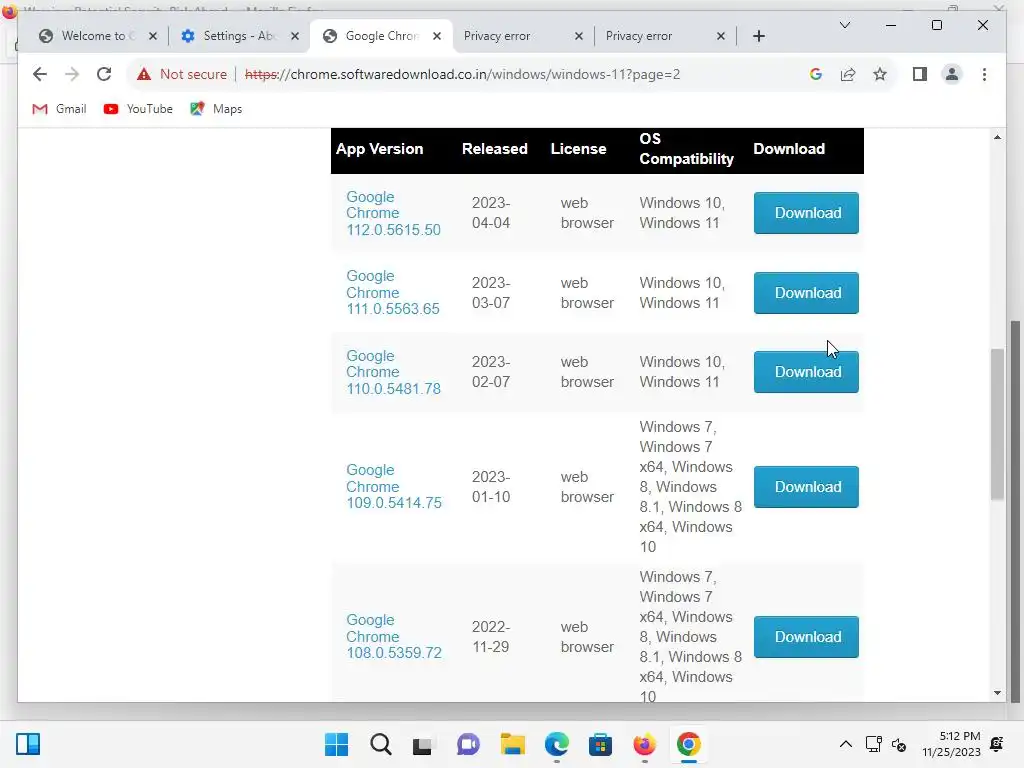
Task: Open Google Chrome 108.0.5359.72 link
Action: pyautogui.click(x=394, y=636)
